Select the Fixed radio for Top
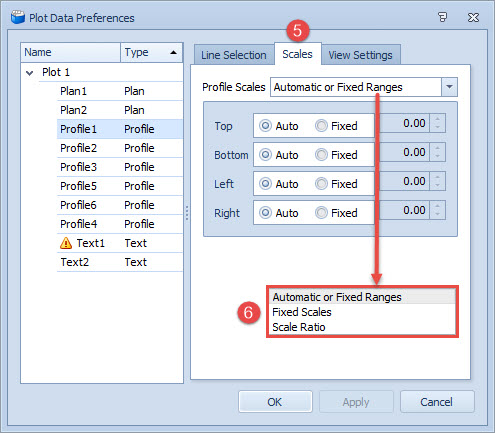The width and height of the screenshot is (495, 433). [x=321, y=126]
